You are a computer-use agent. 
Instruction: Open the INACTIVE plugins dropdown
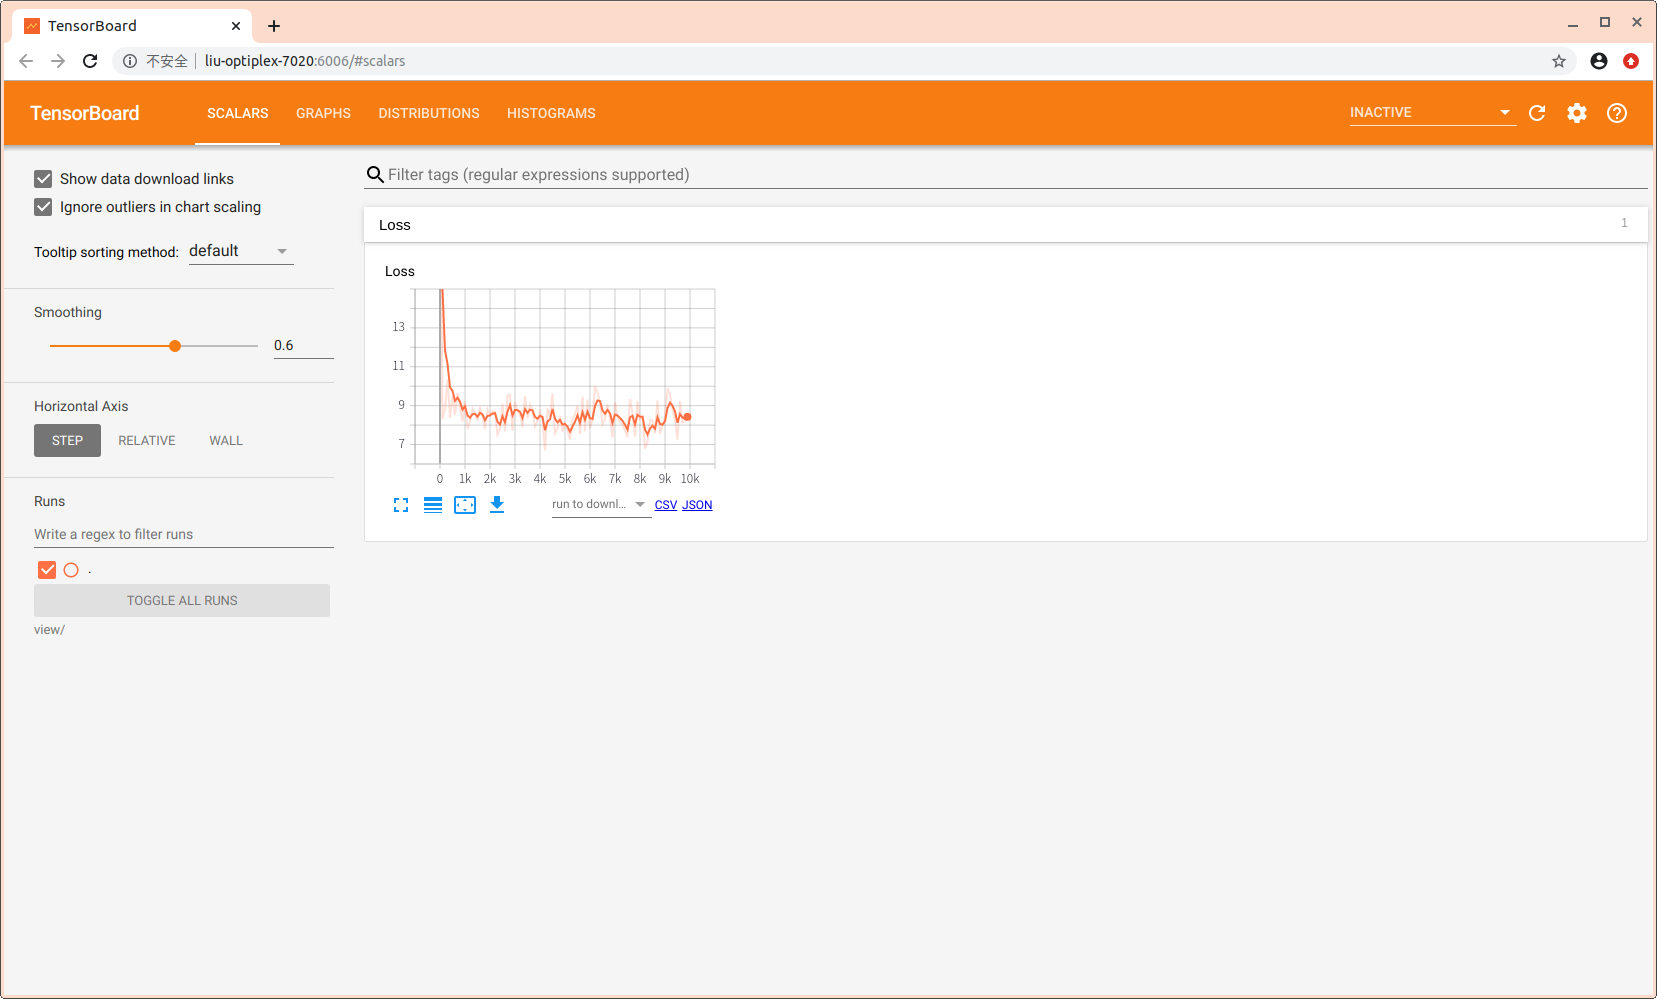point(1432,112)
